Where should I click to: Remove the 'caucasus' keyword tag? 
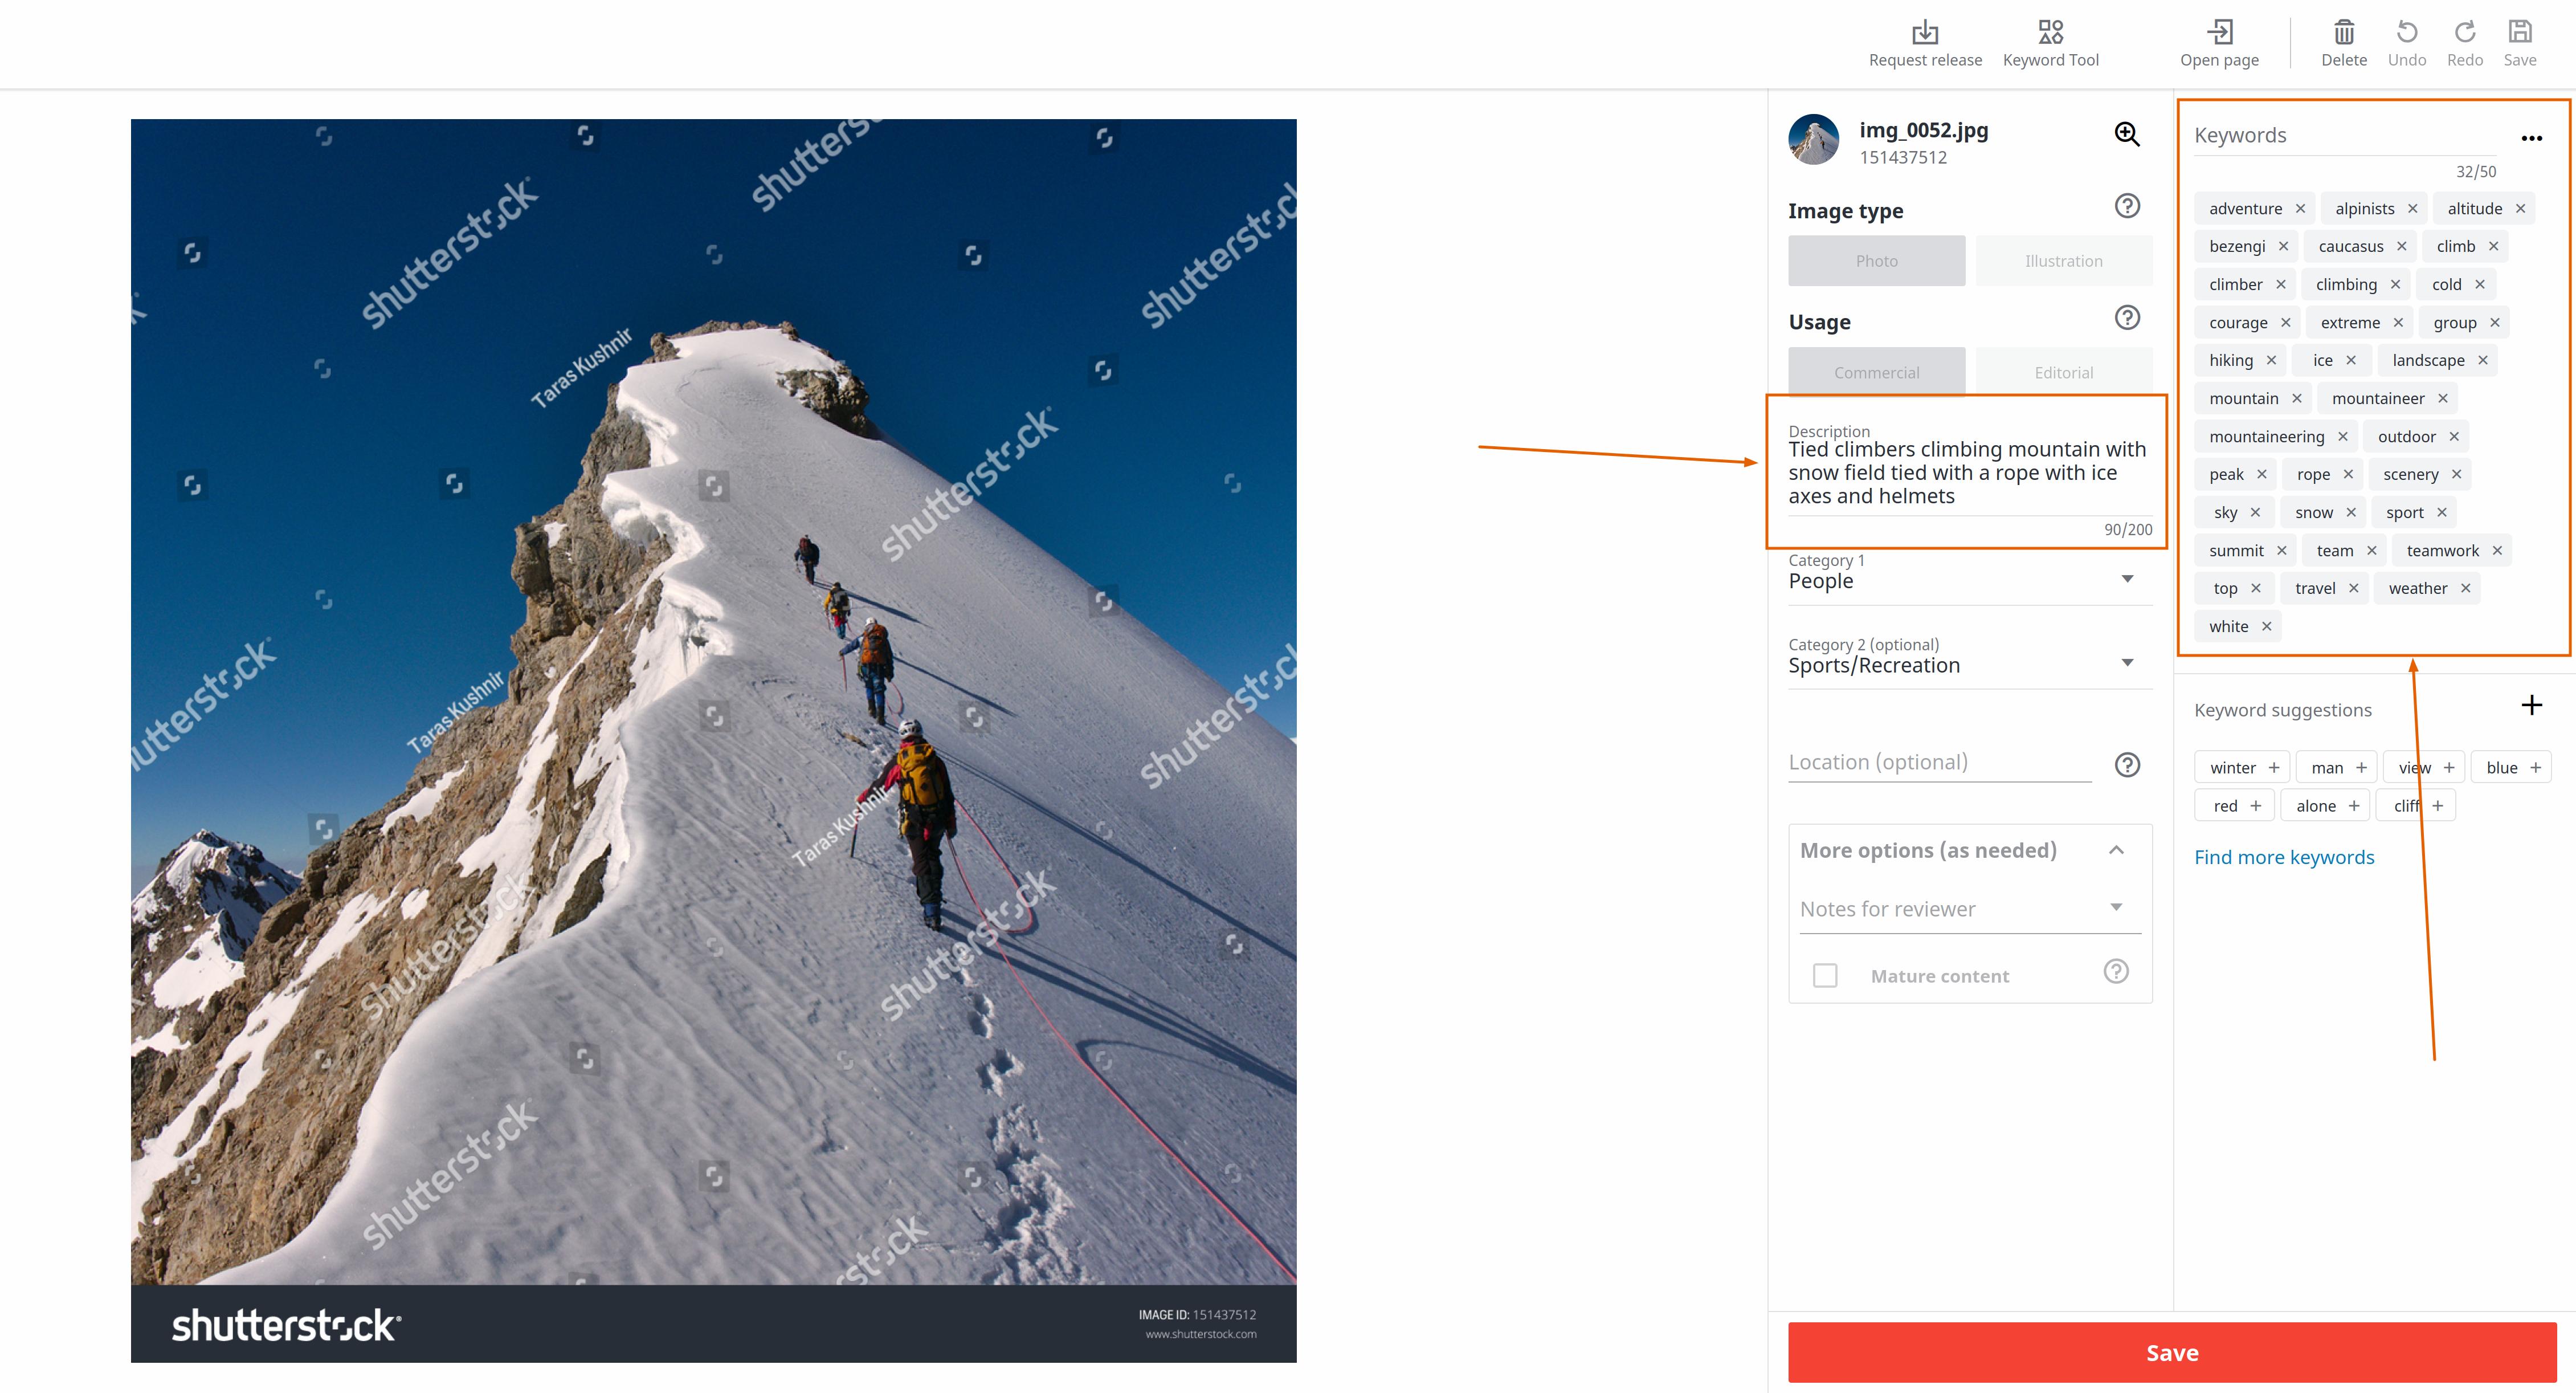click(x=2401, y=246)
